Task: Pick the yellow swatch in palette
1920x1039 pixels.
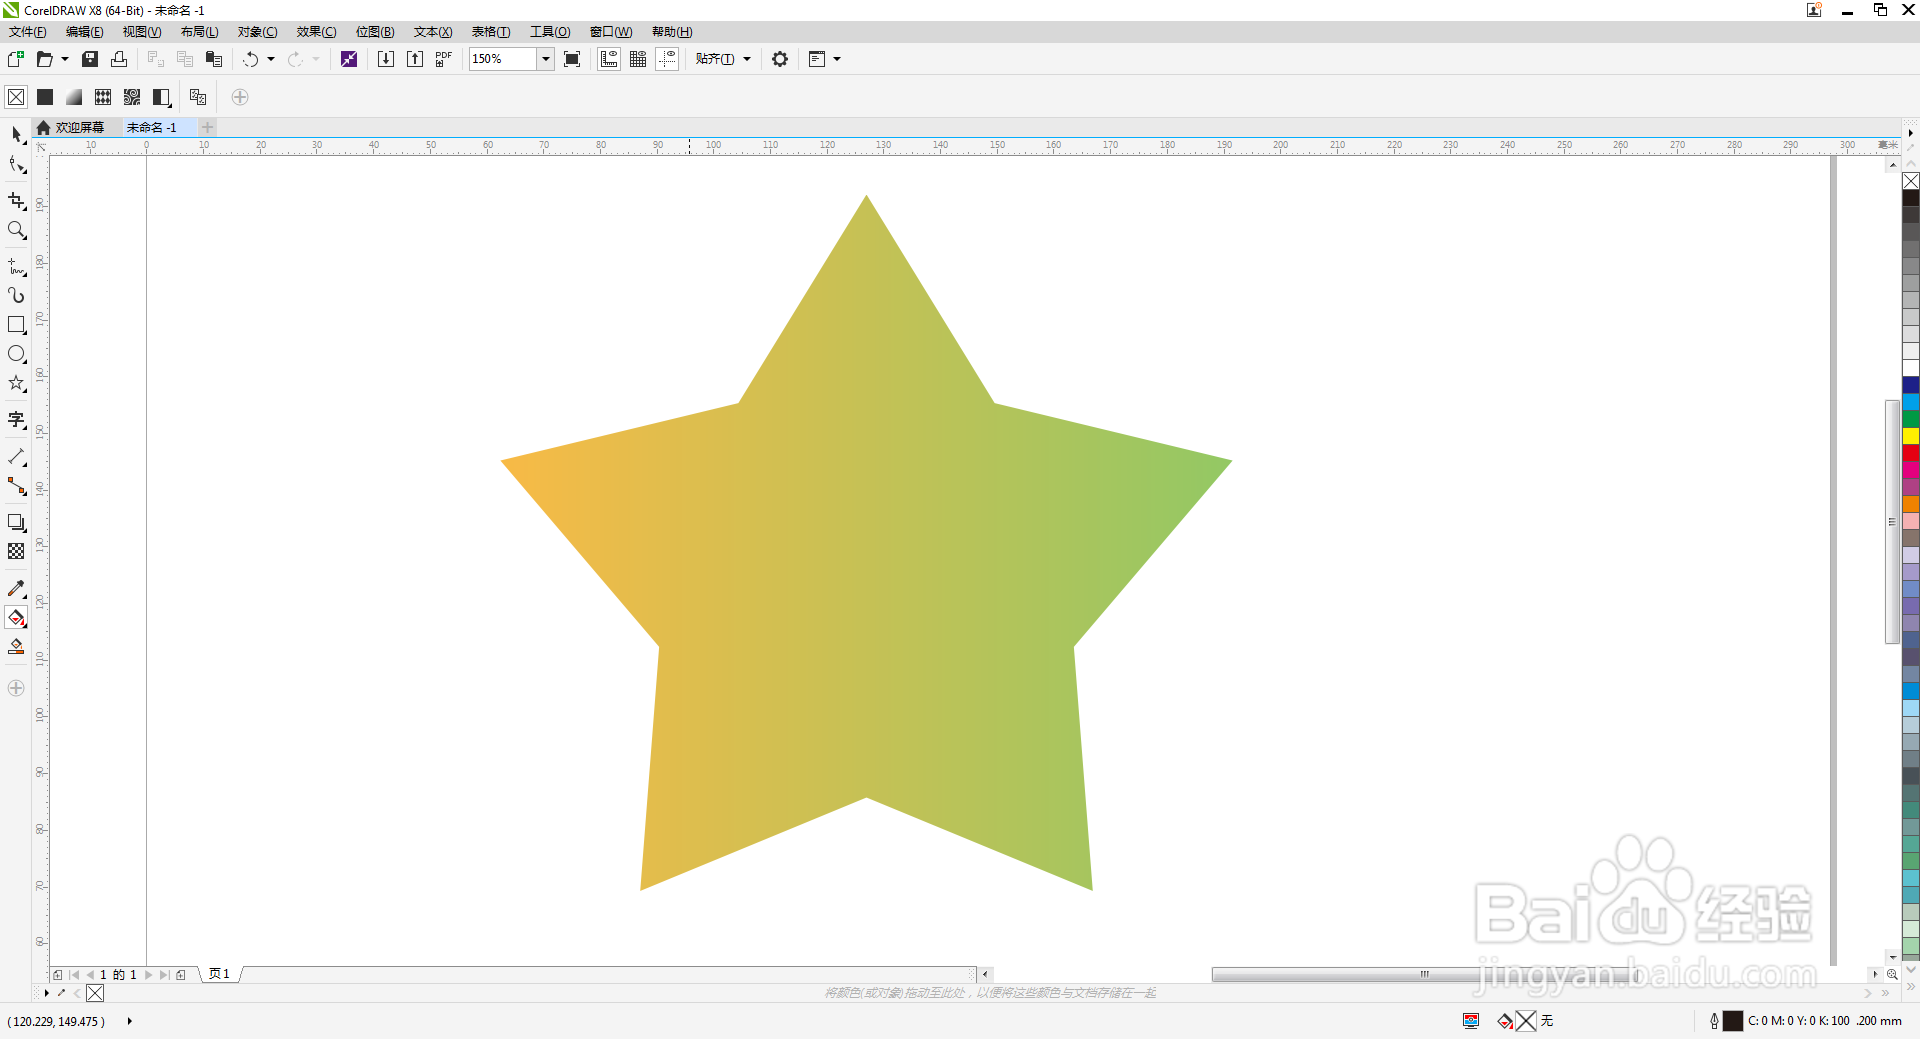Action: [x=1911, y=436]
